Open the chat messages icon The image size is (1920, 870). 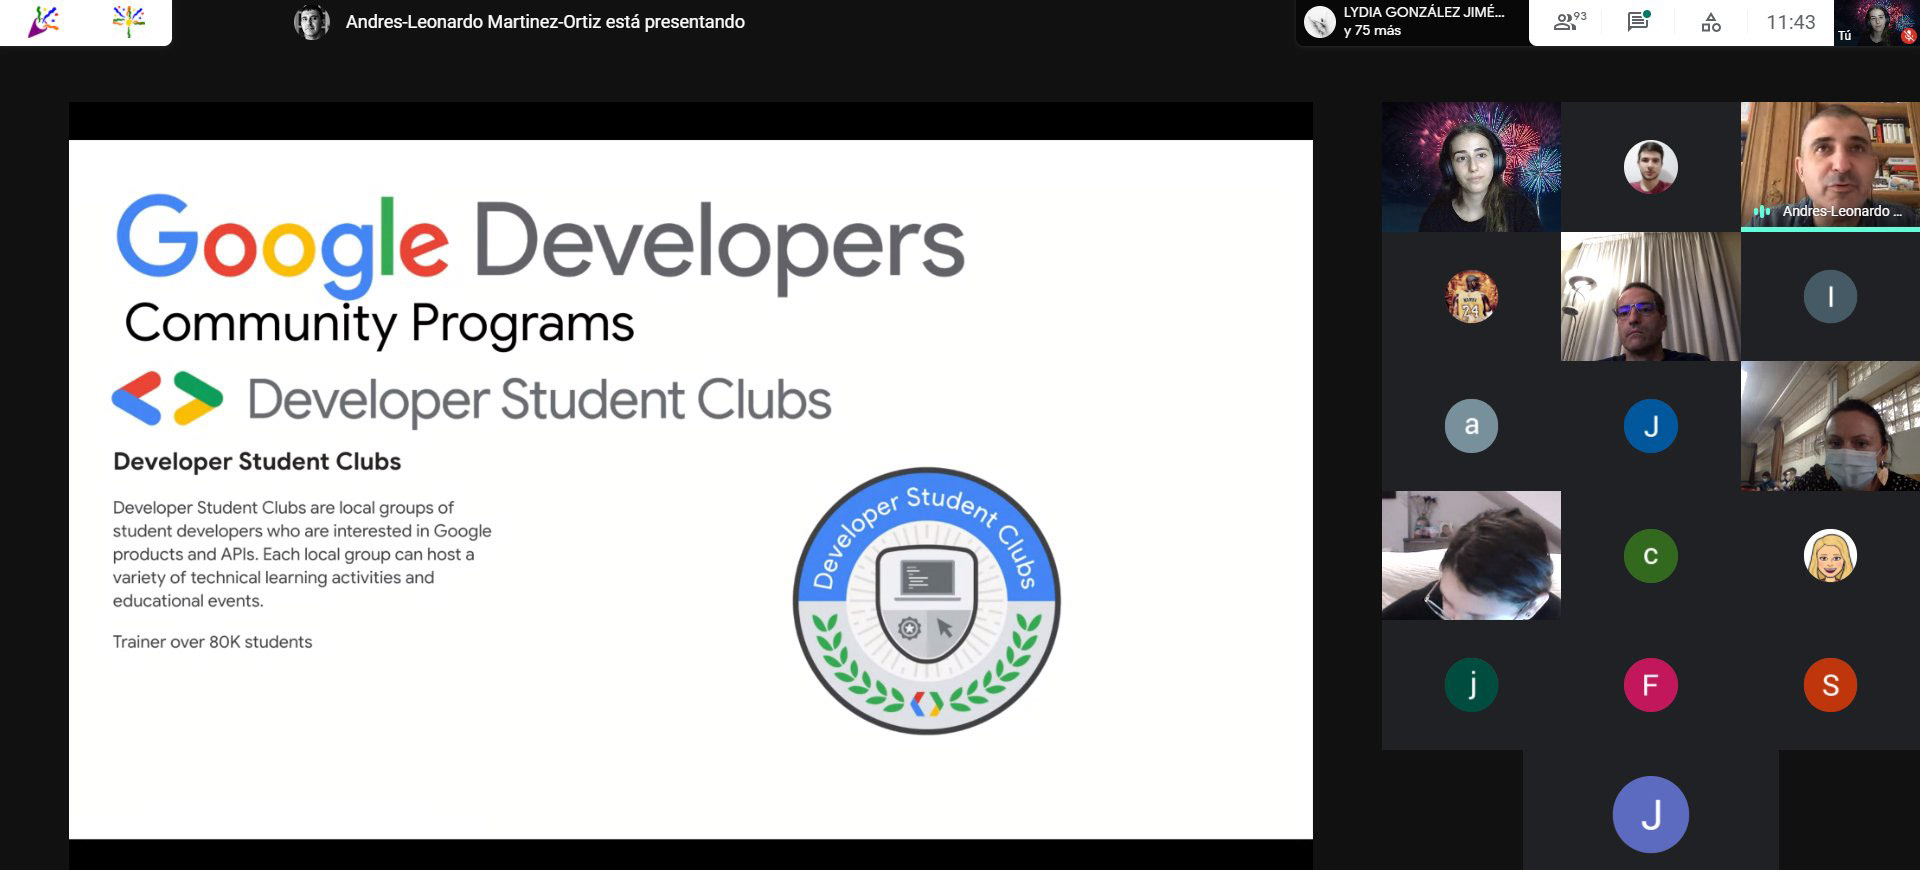click(x=1638, y=22)
